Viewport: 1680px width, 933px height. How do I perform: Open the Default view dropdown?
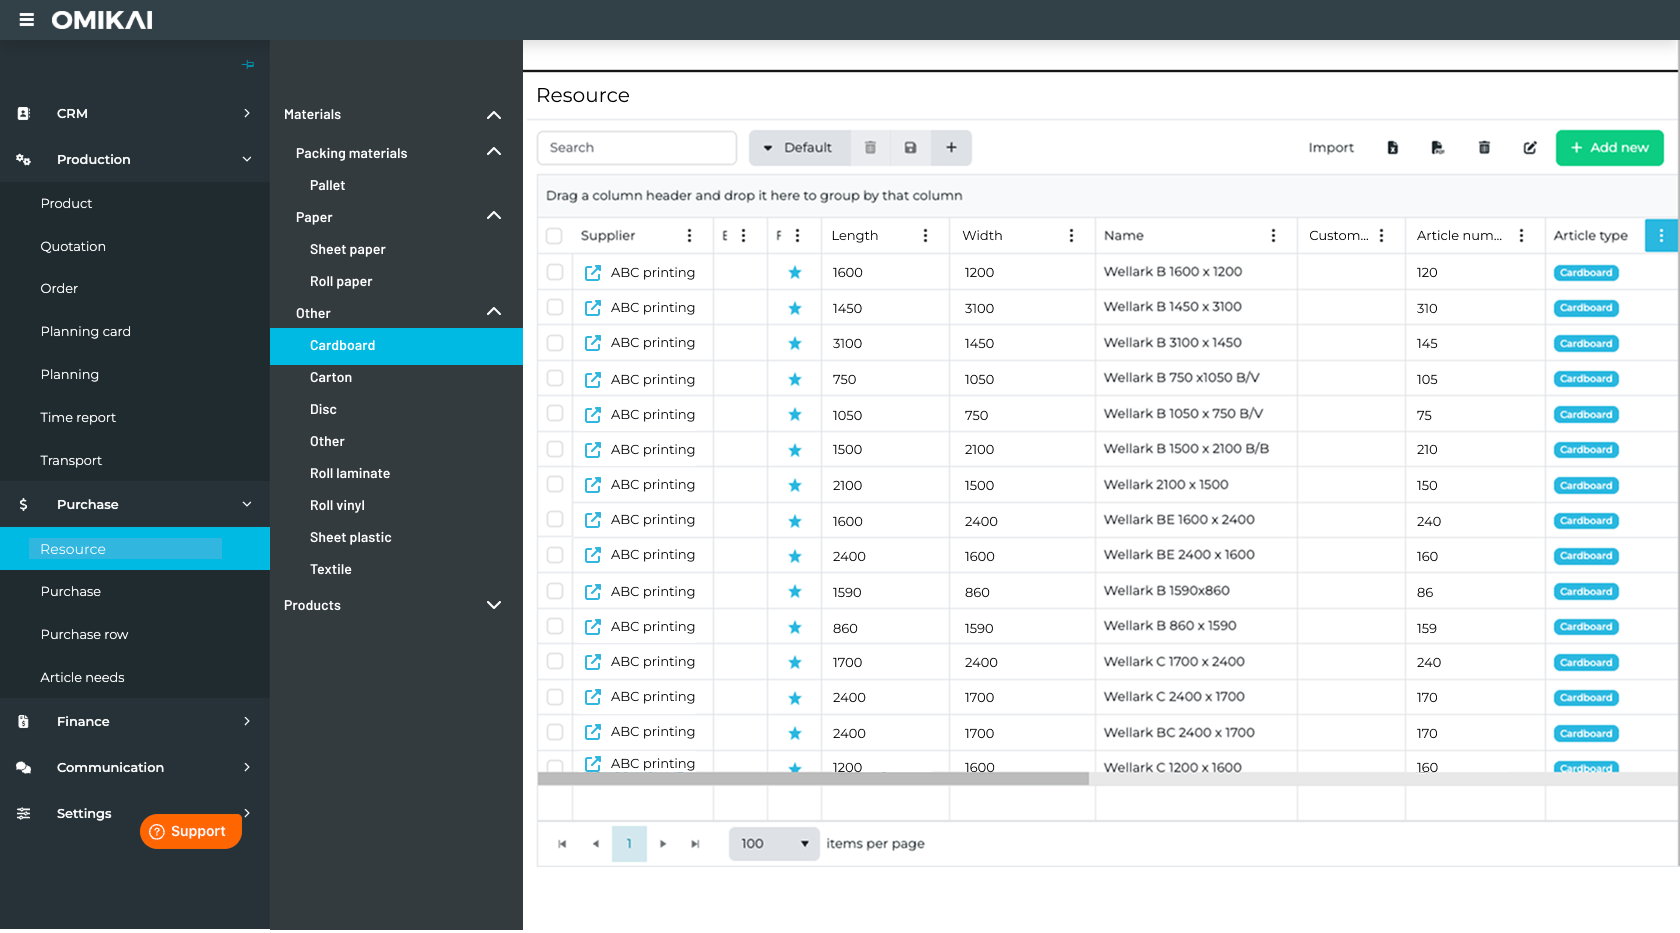click(799, 148)
